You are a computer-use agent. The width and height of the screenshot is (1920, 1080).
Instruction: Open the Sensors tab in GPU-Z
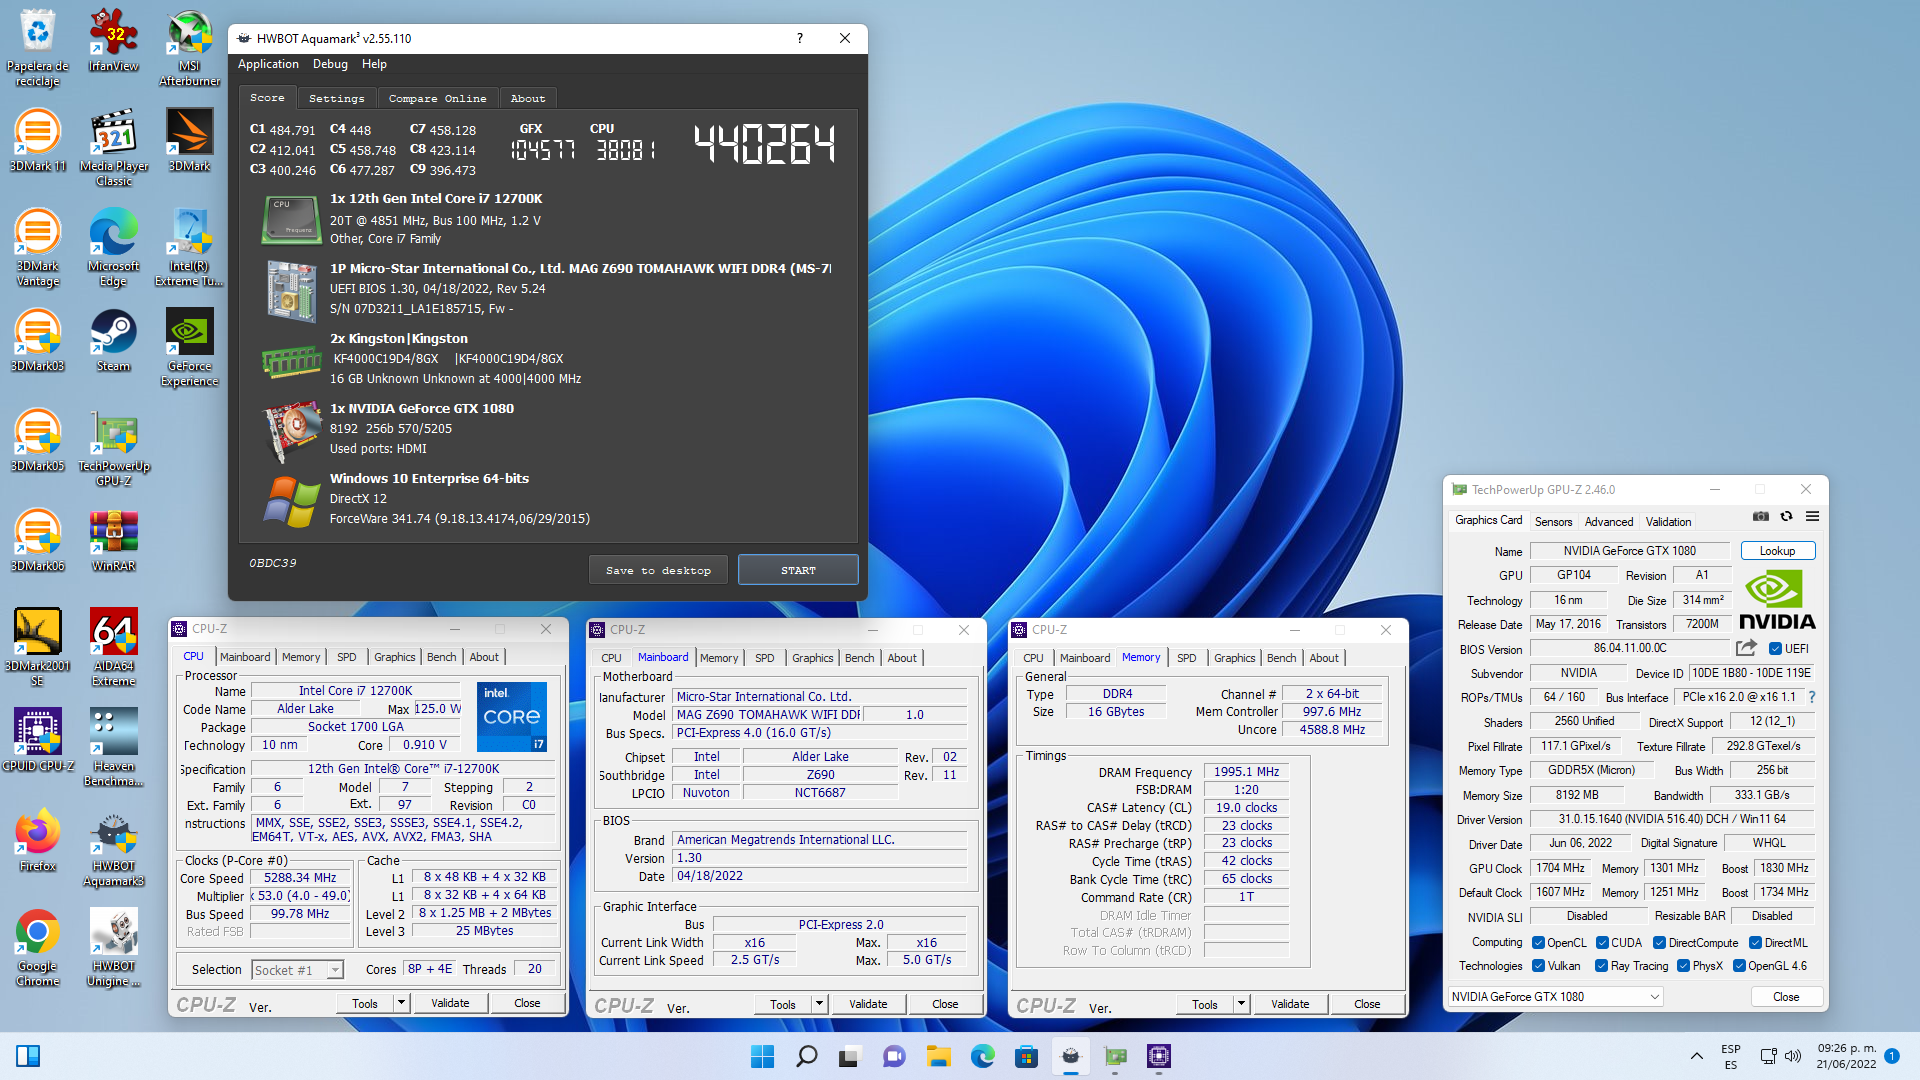click(1553, 522)
